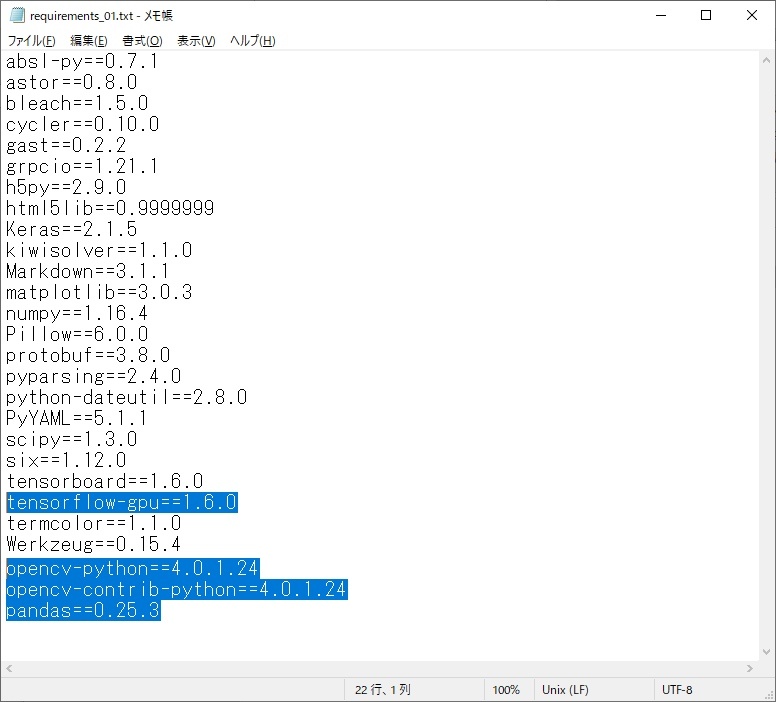The image size is (776, 702).
Task: Open the ヘルプ(H) menu
Action: pyautogui.click(x=252, y=41)
